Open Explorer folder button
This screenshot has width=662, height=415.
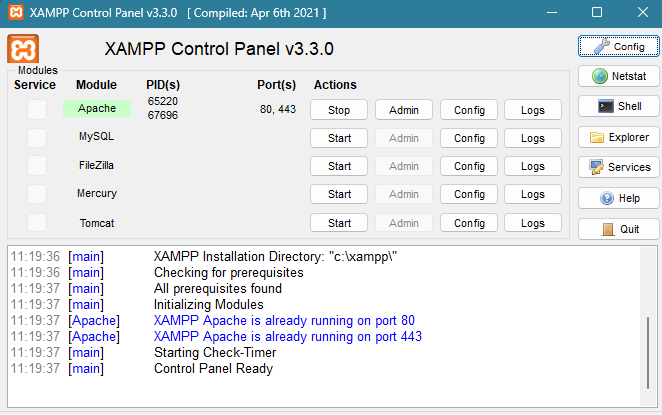pyautogui.click(x=619, y=137)
